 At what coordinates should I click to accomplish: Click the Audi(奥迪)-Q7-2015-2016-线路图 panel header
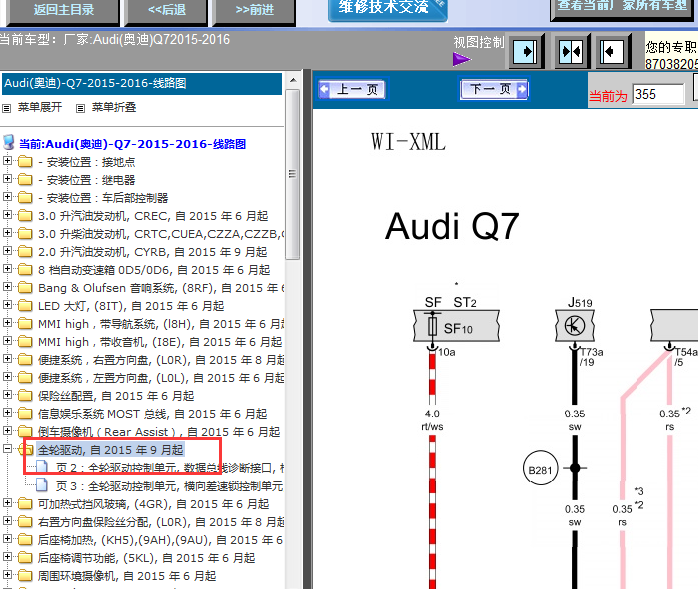(142, 84)
